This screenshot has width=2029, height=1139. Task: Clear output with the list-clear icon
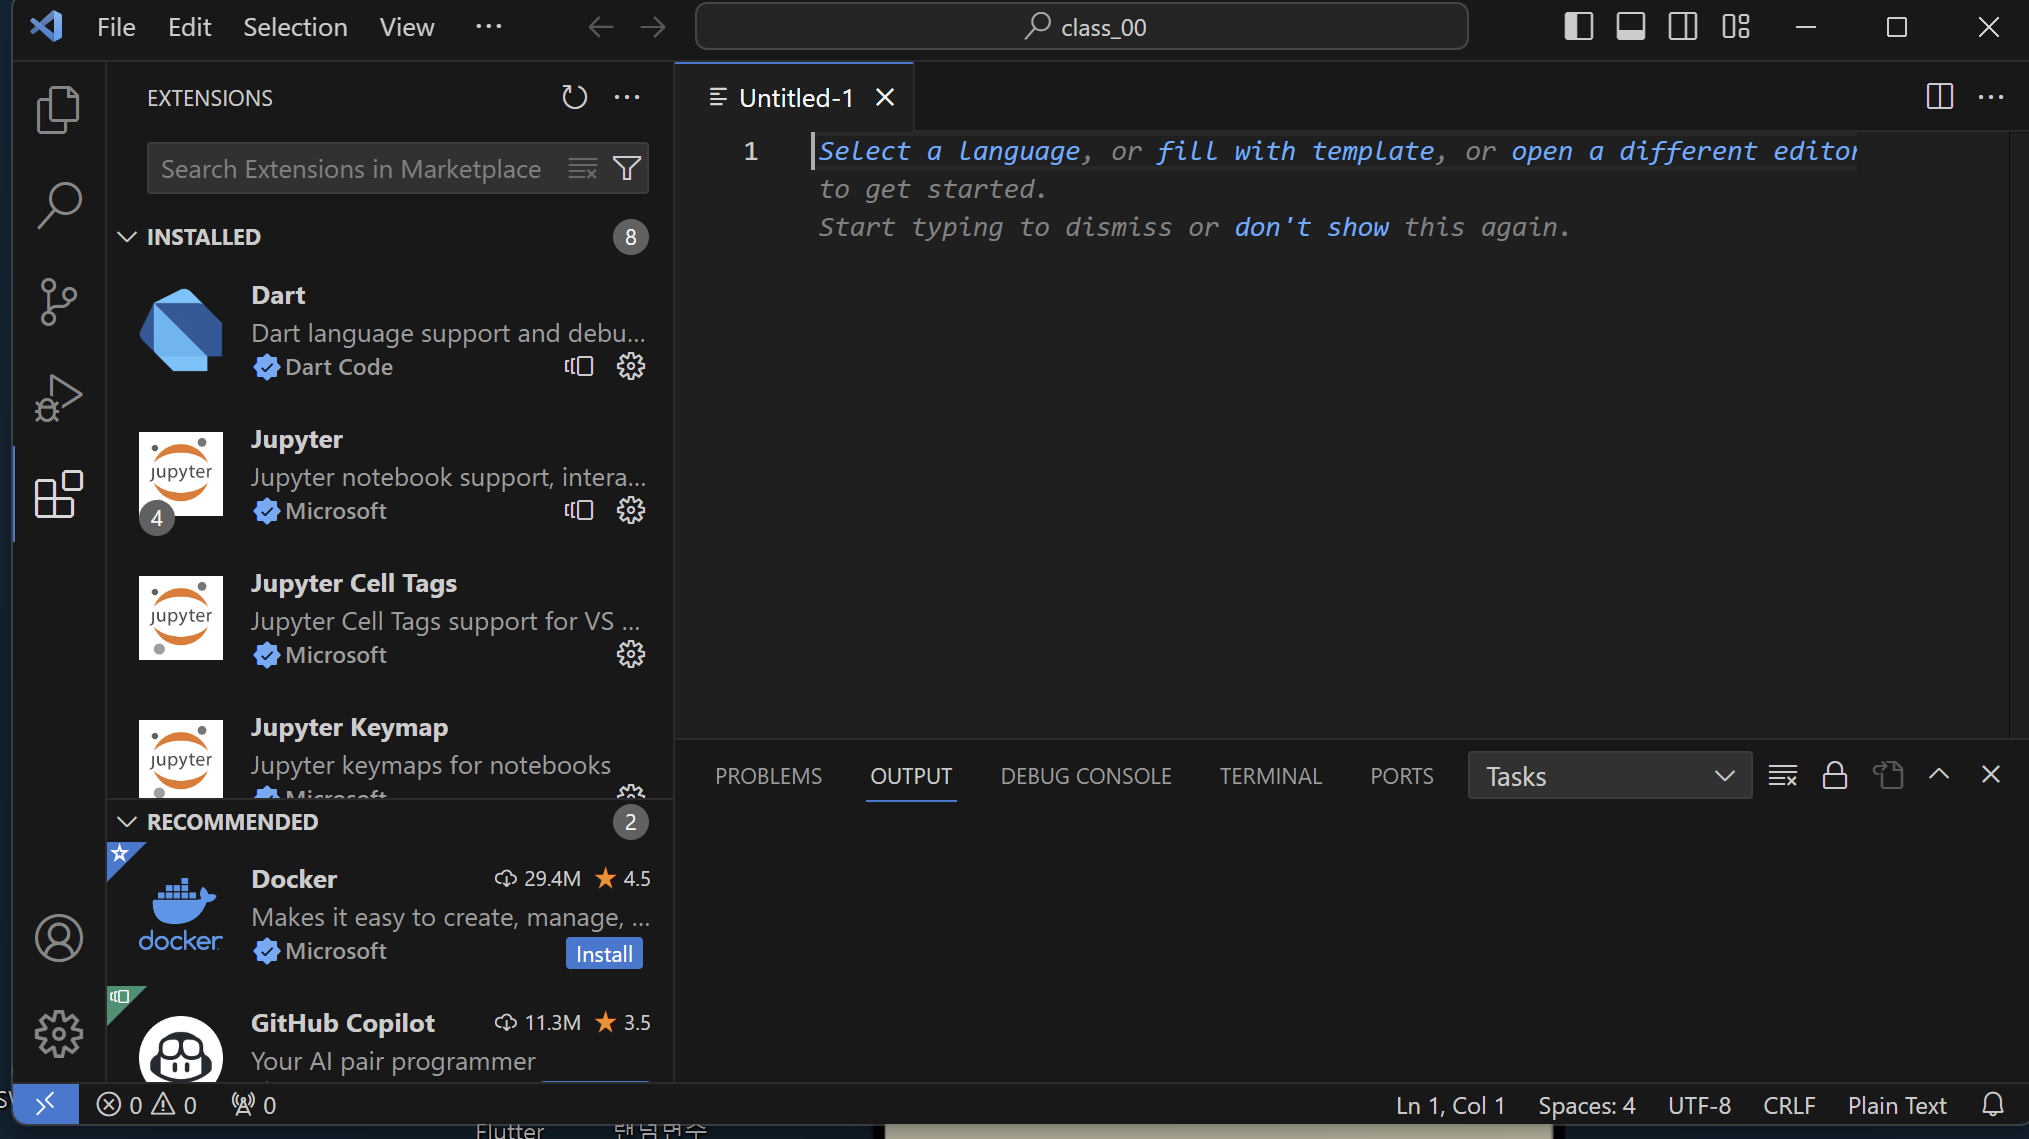[x=1782, y=775]
